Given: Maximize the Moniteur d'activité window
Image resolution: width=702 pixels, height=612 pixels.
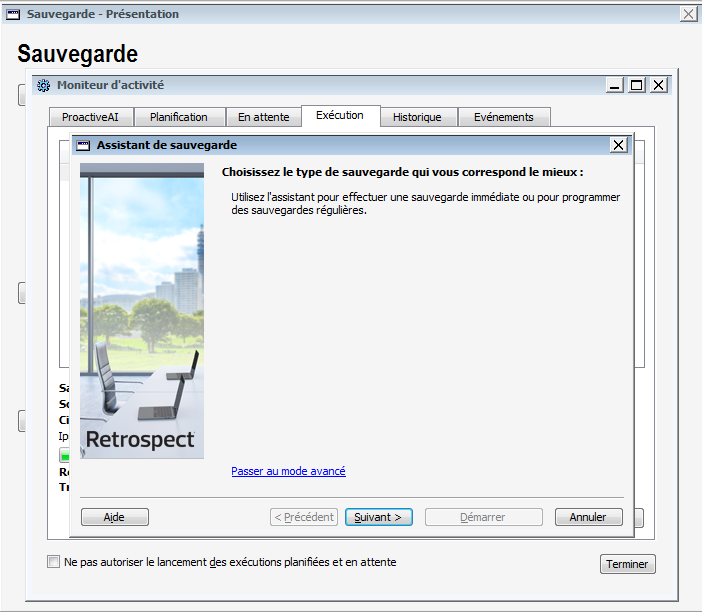Looking at the screenshot, I should click(637, 85).
